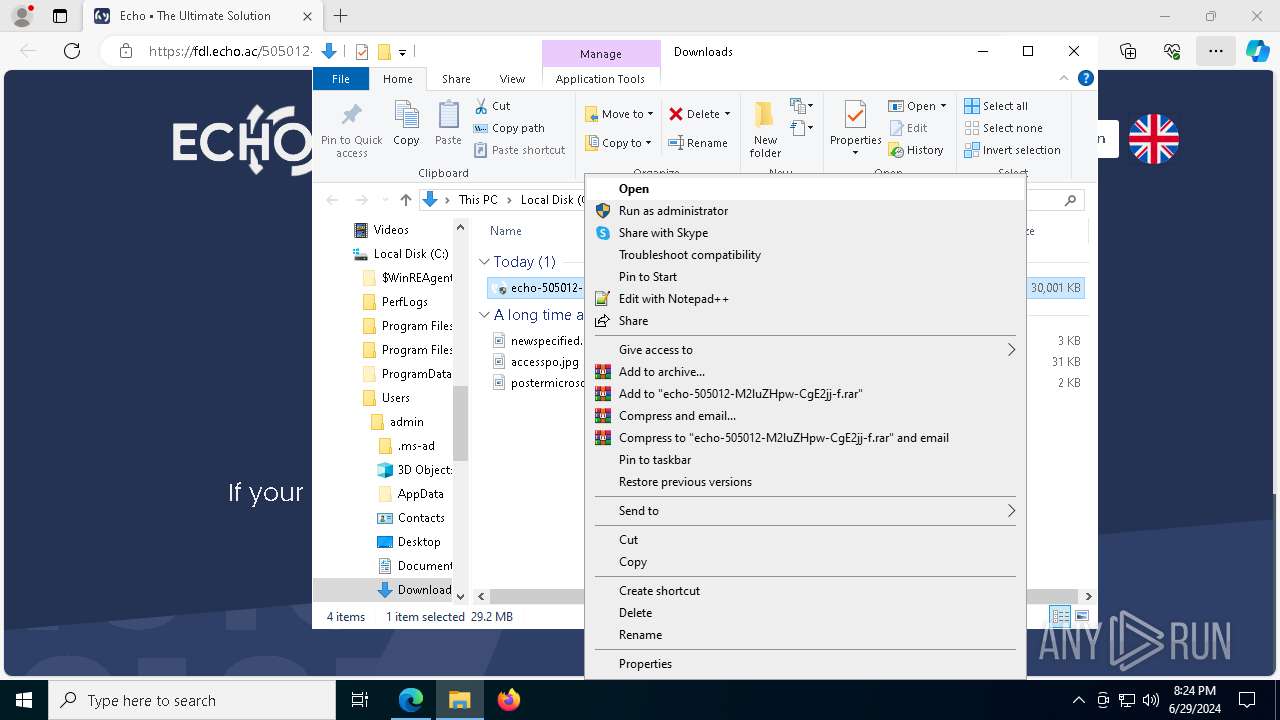The image size is (1280, 720).
Task: Switch to the View ribbon tab
Action: click(x=512, y=79)
